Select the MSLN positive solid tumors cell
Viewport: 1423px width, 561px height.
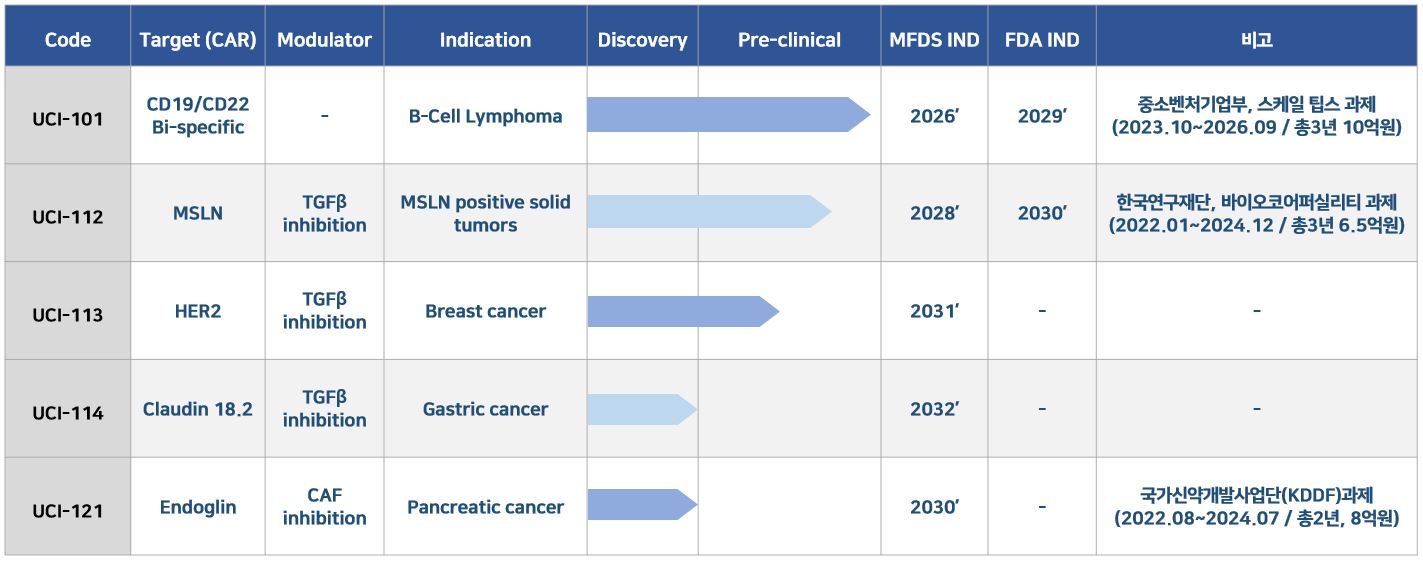tap(485, 213)
